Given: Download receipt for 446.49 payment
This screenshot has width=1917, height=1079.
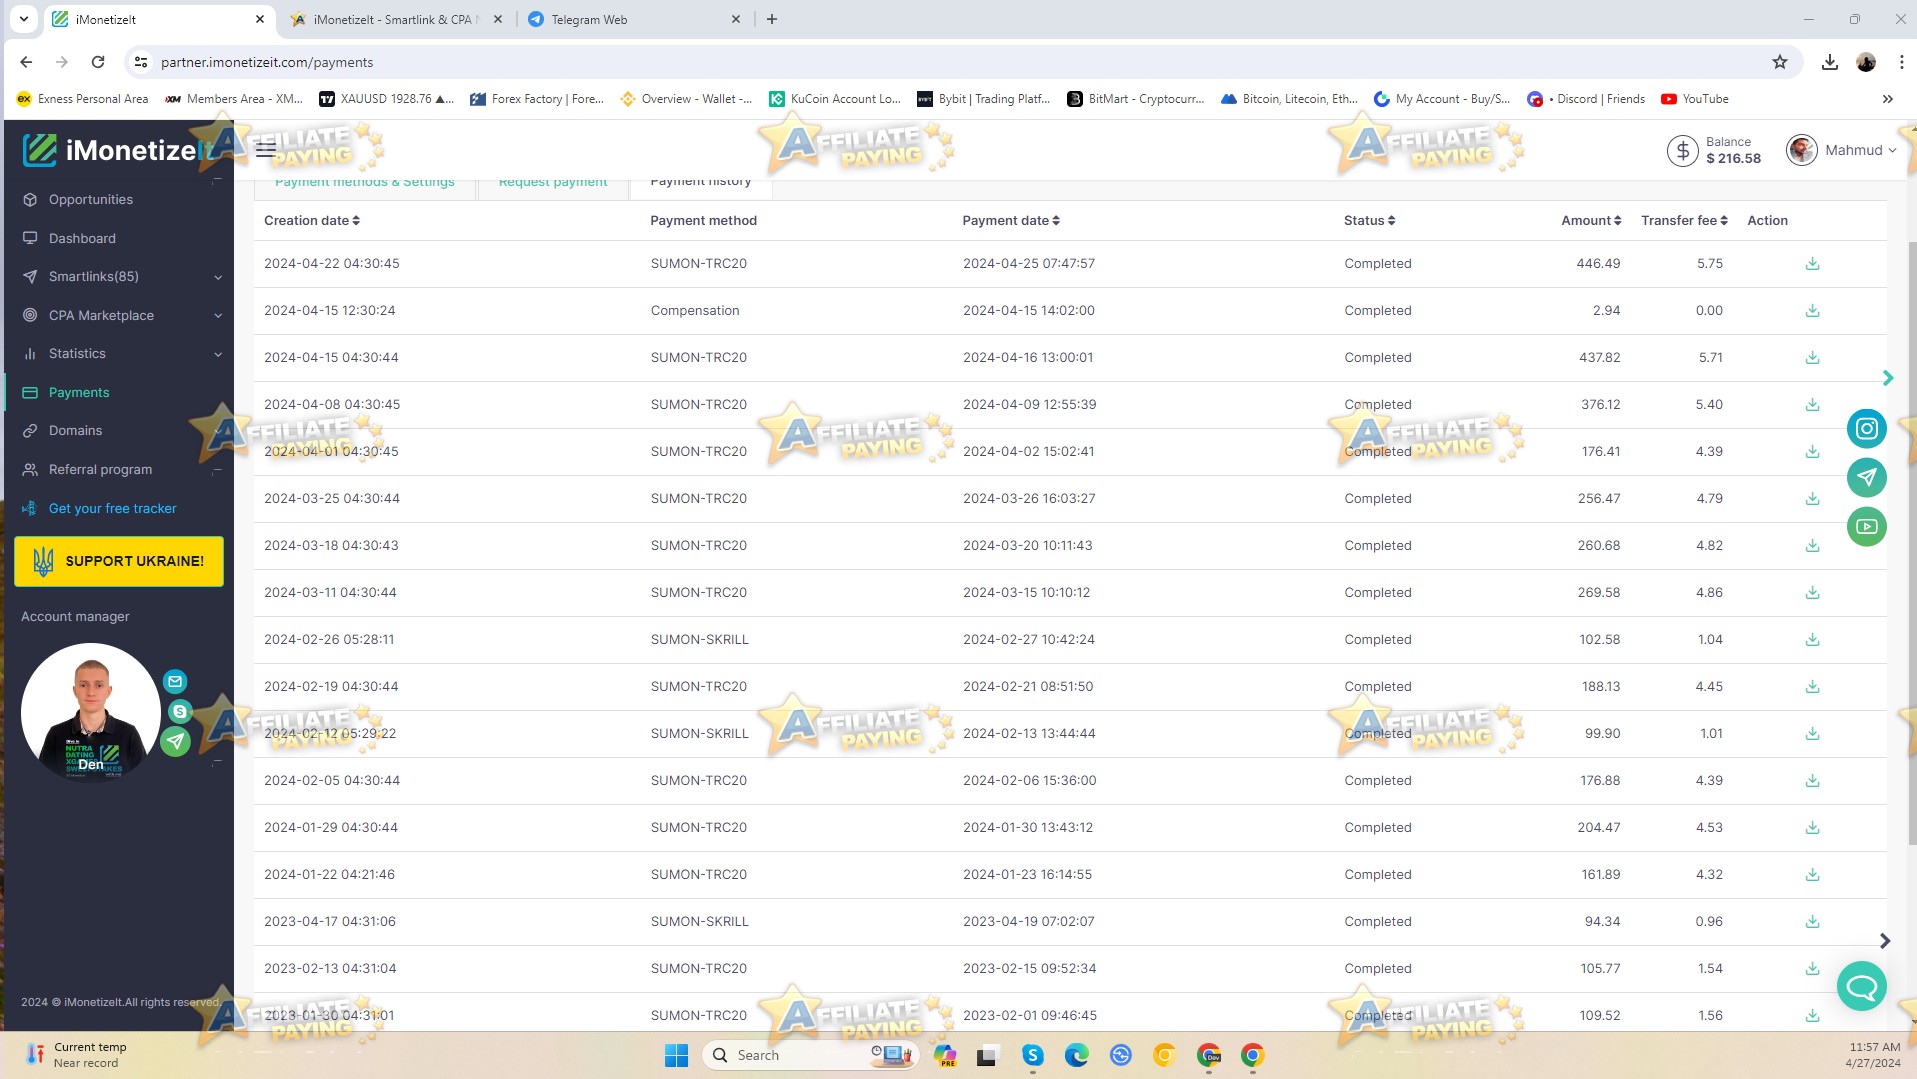Looking at the screenshot, I should point(1812,264).
